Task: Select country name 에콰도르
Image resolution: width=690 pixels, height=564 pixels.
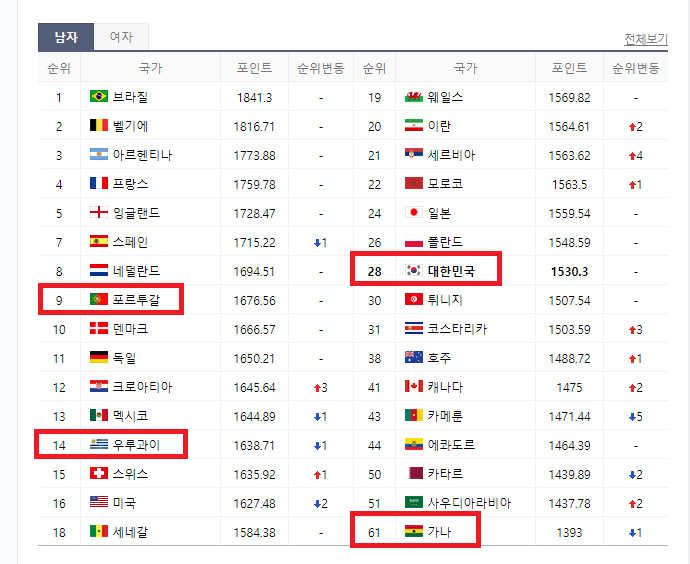Action: click(451, 445)
